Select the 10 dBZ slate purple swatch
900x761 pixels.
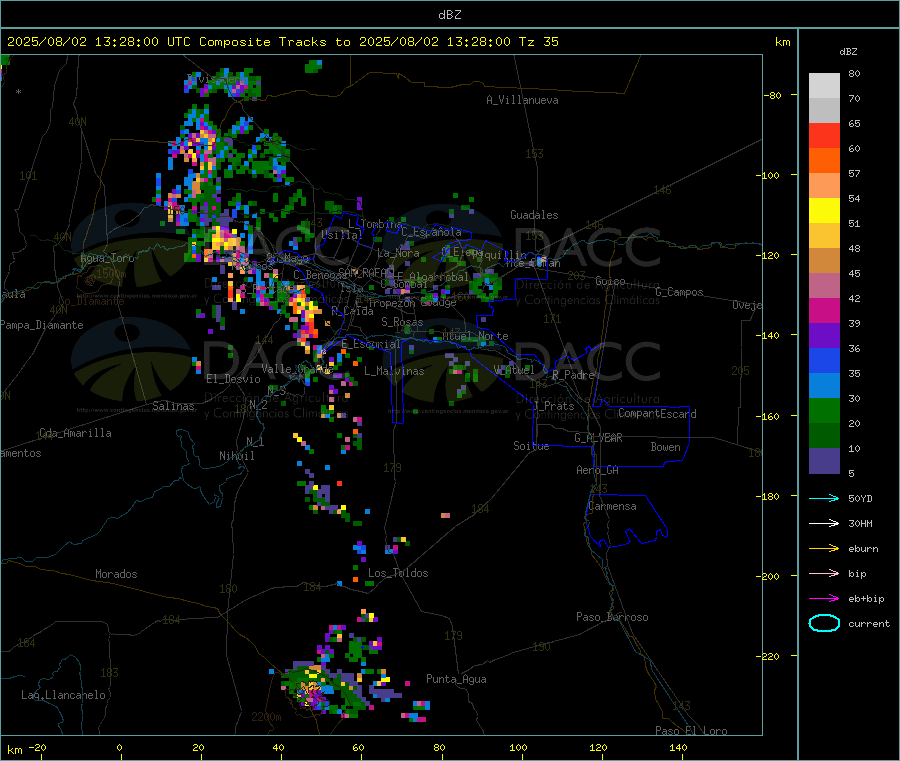(824, 461)
